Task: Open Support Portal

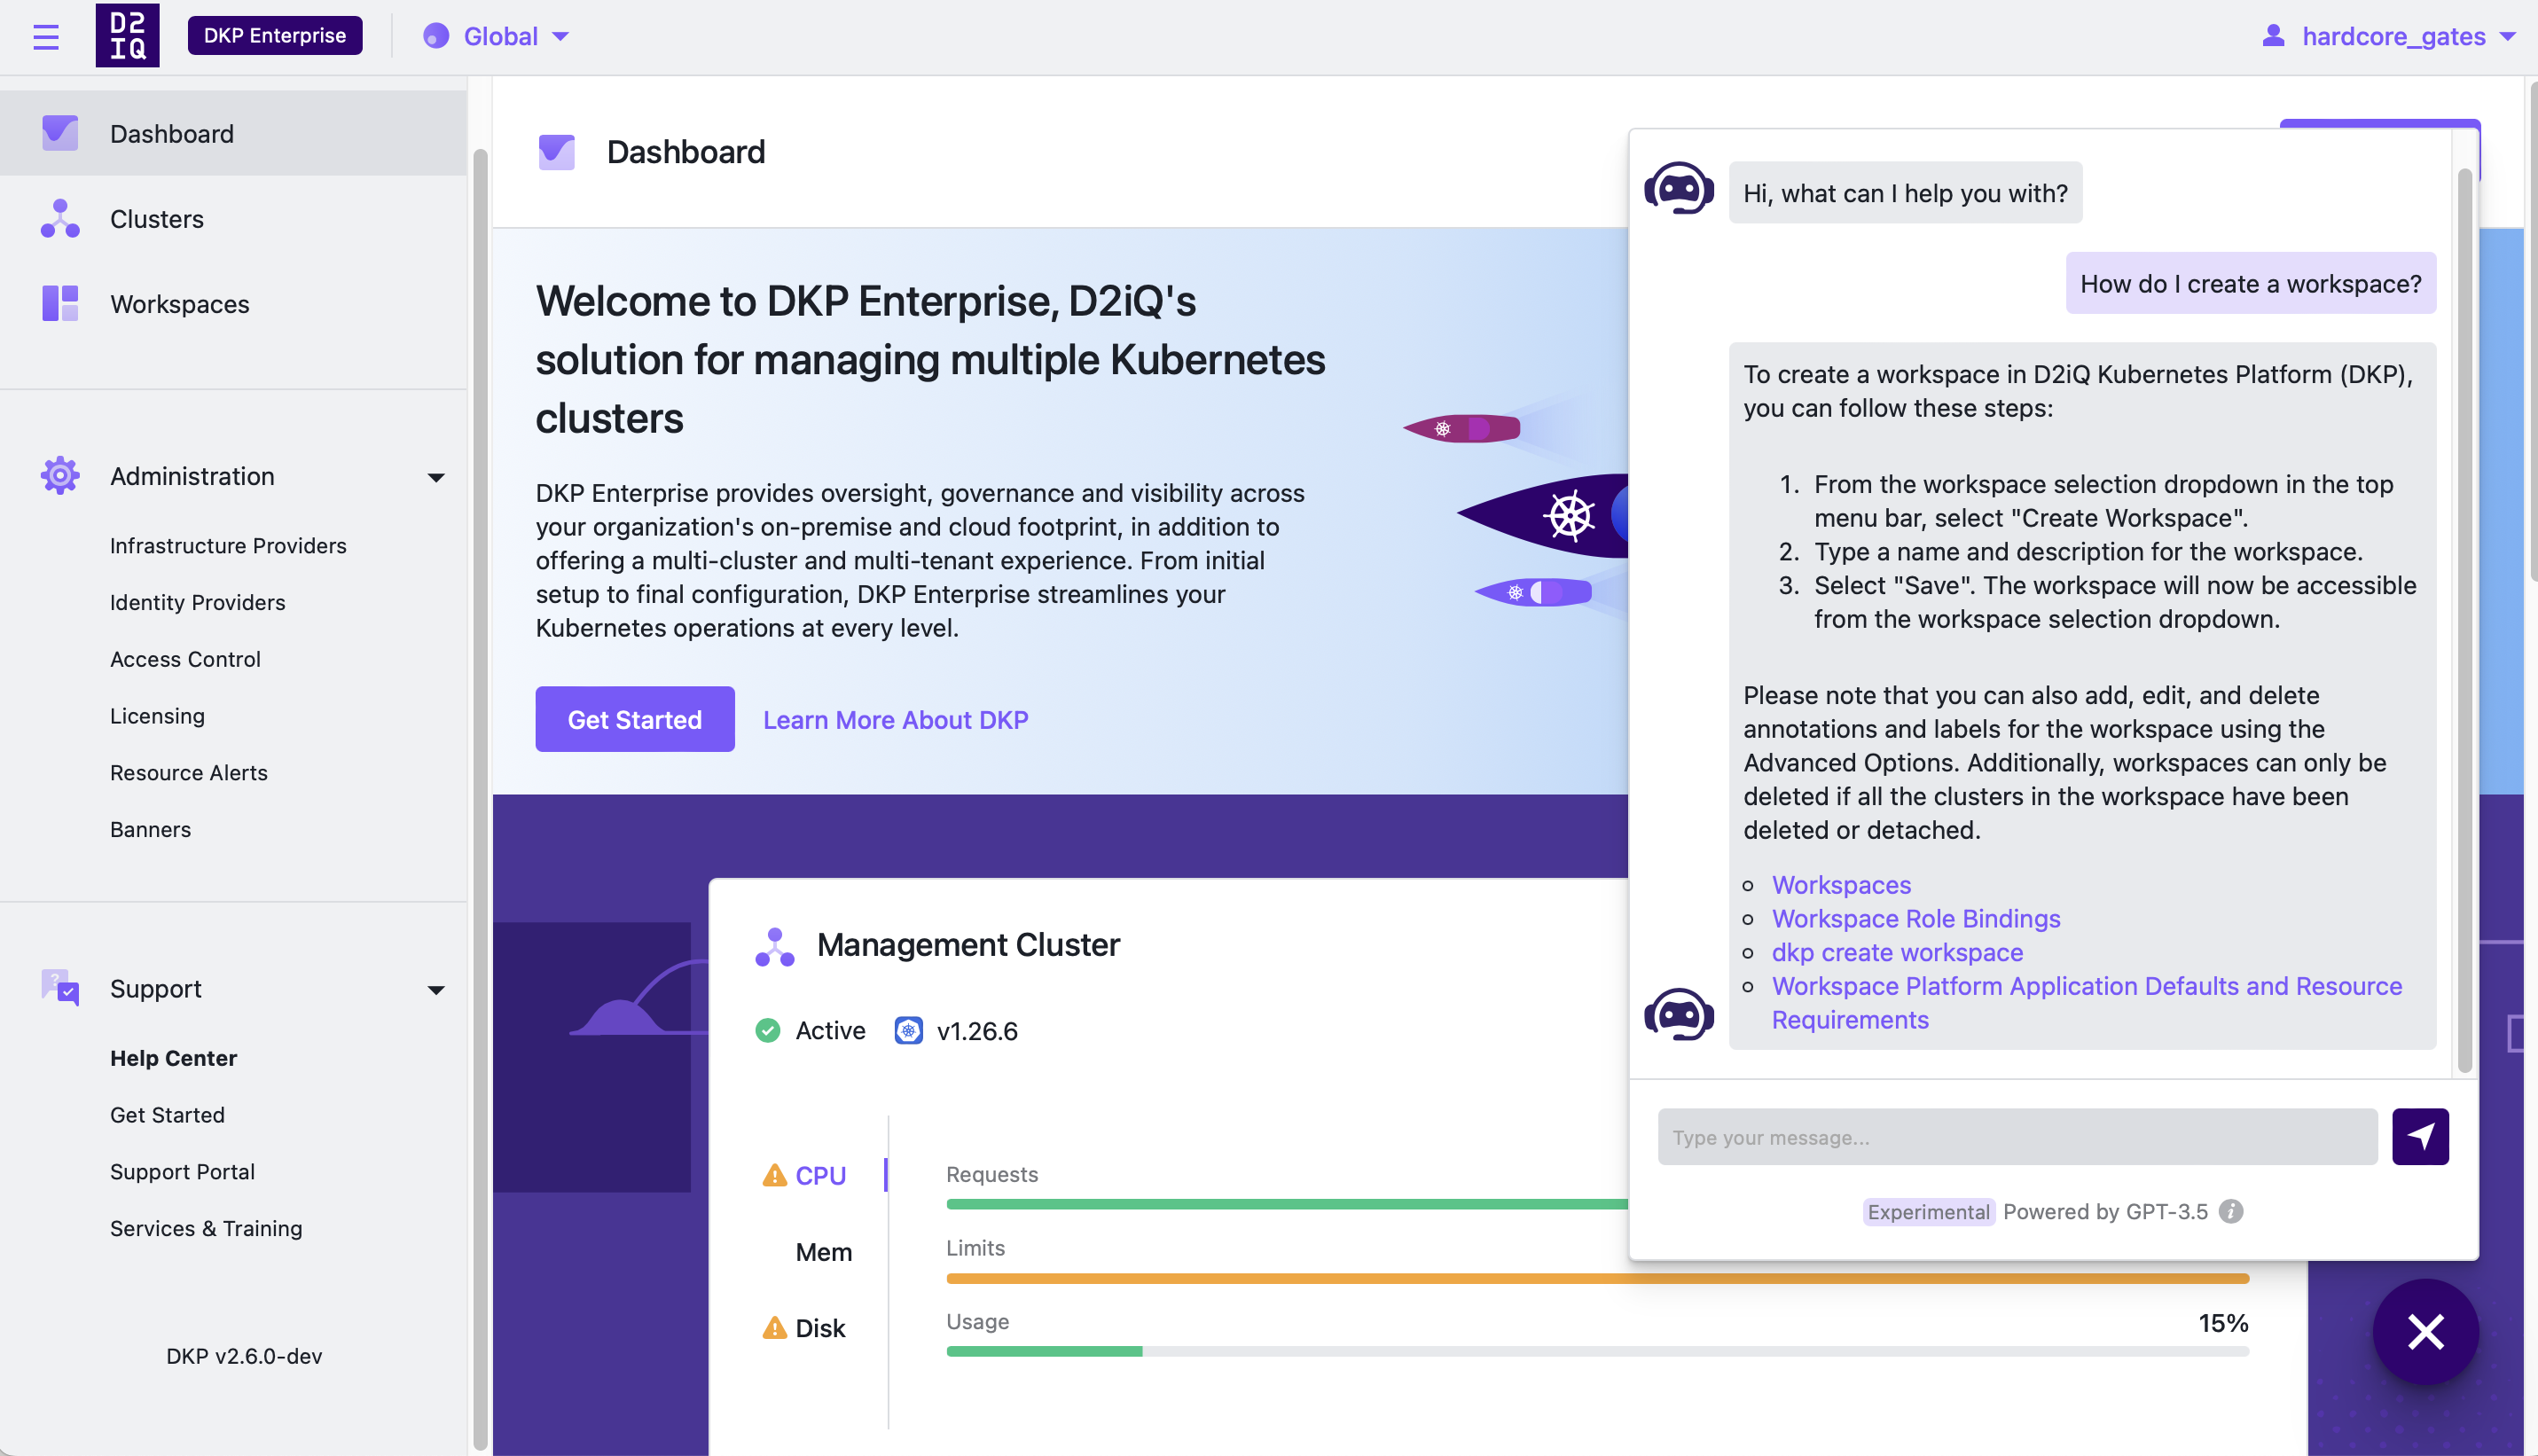Action: point(182,1172)
